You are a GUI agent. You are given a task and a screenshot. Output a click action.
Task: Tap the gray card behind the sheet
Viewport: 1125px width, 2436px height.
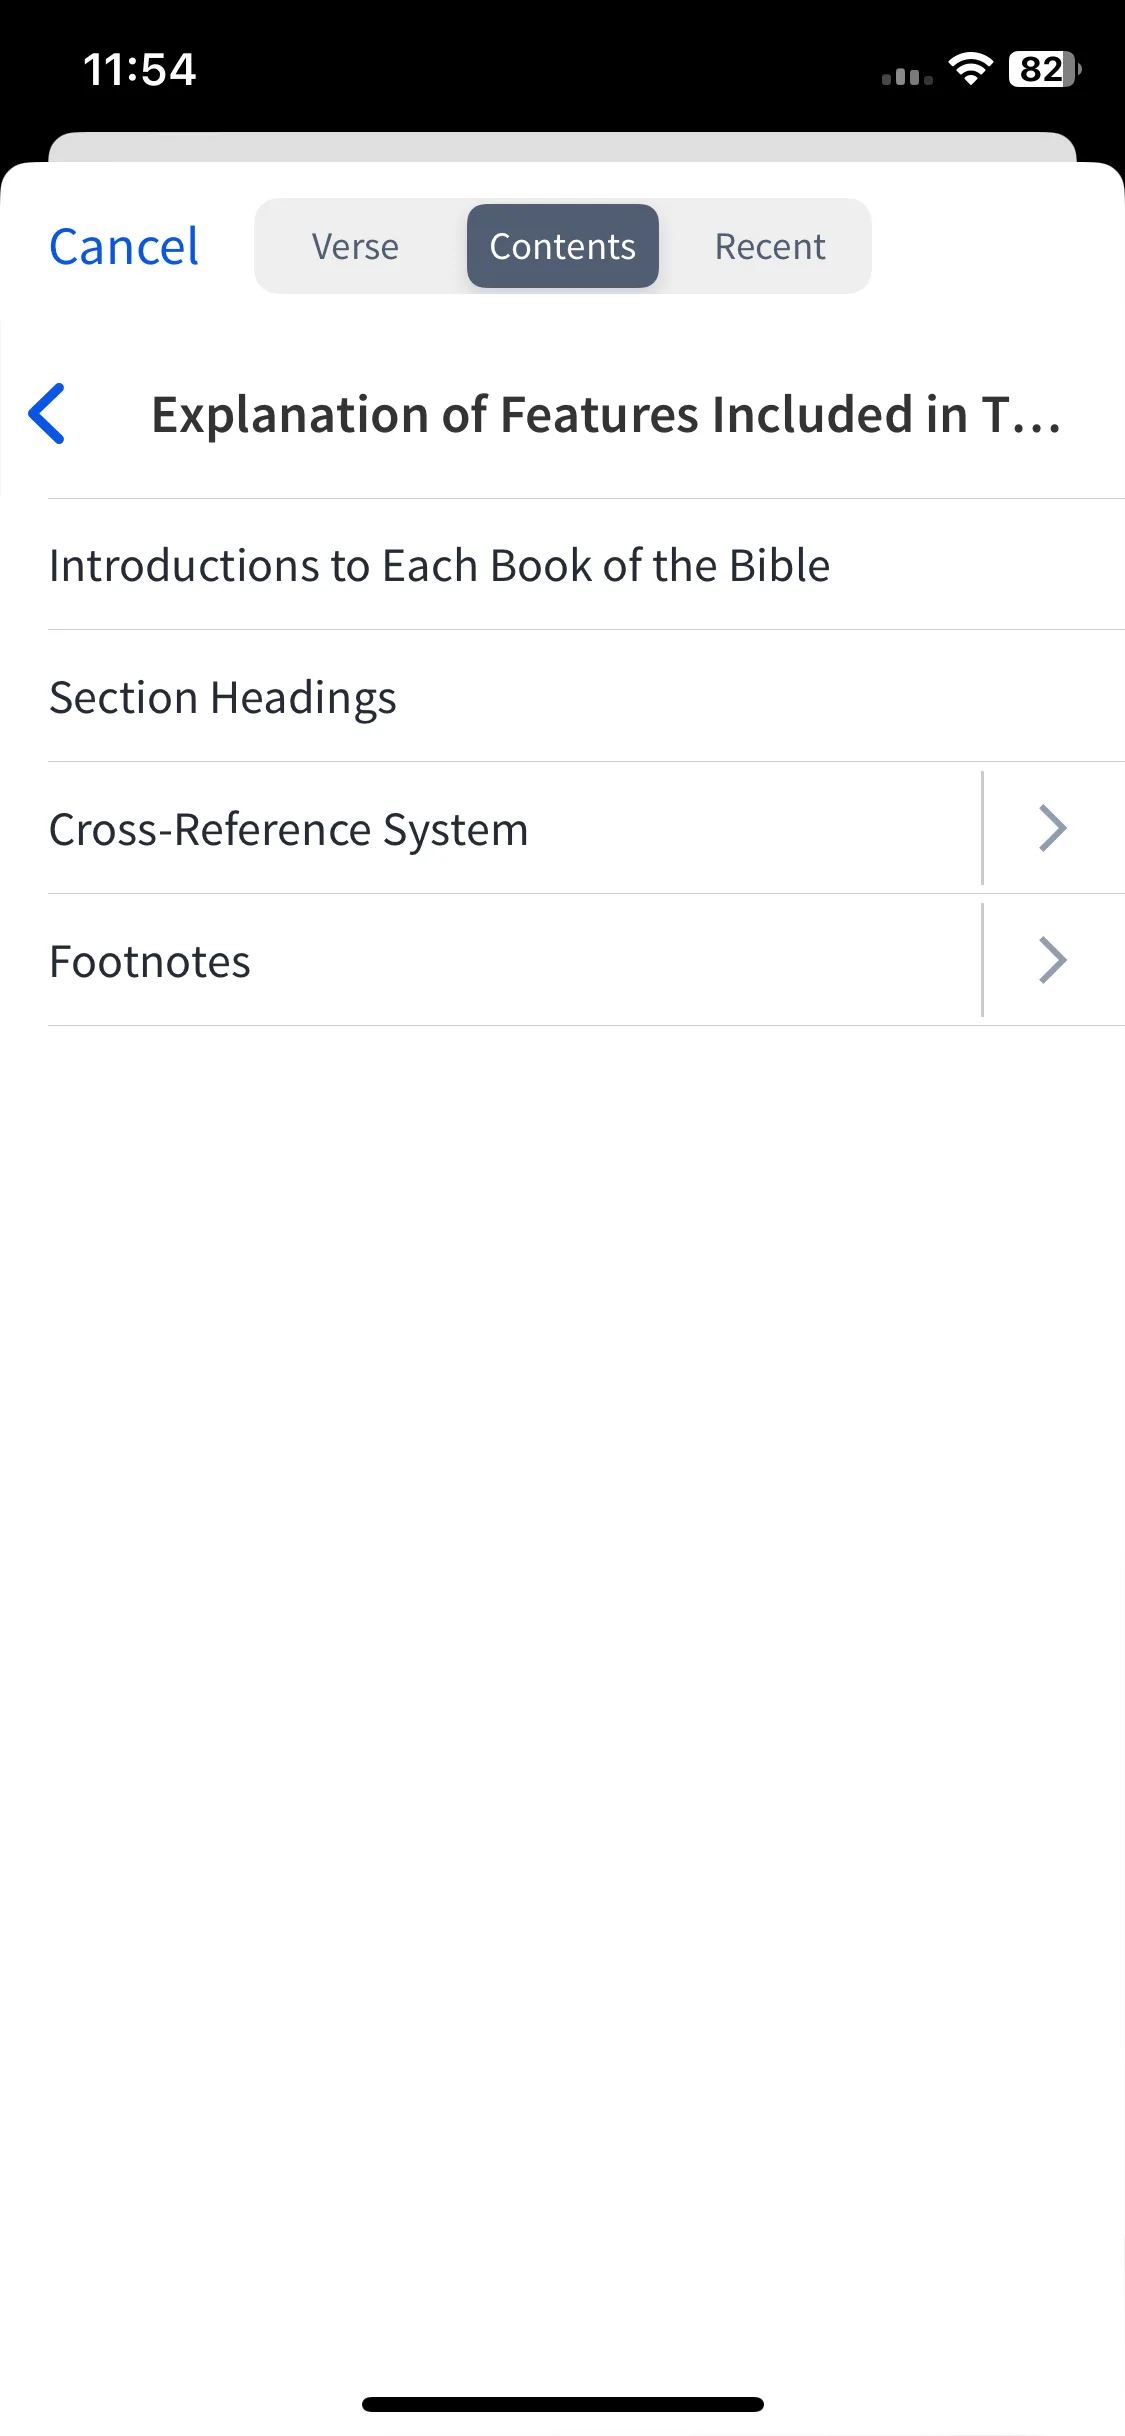563,146
